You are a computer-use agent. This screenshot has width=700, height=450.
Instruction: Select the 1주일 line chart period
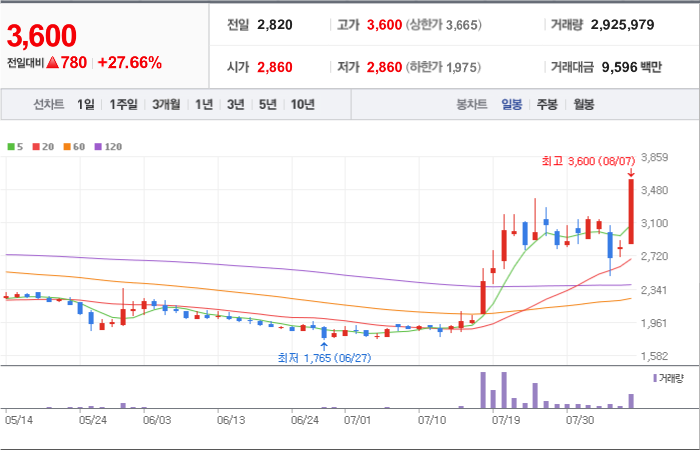[123, 104]
